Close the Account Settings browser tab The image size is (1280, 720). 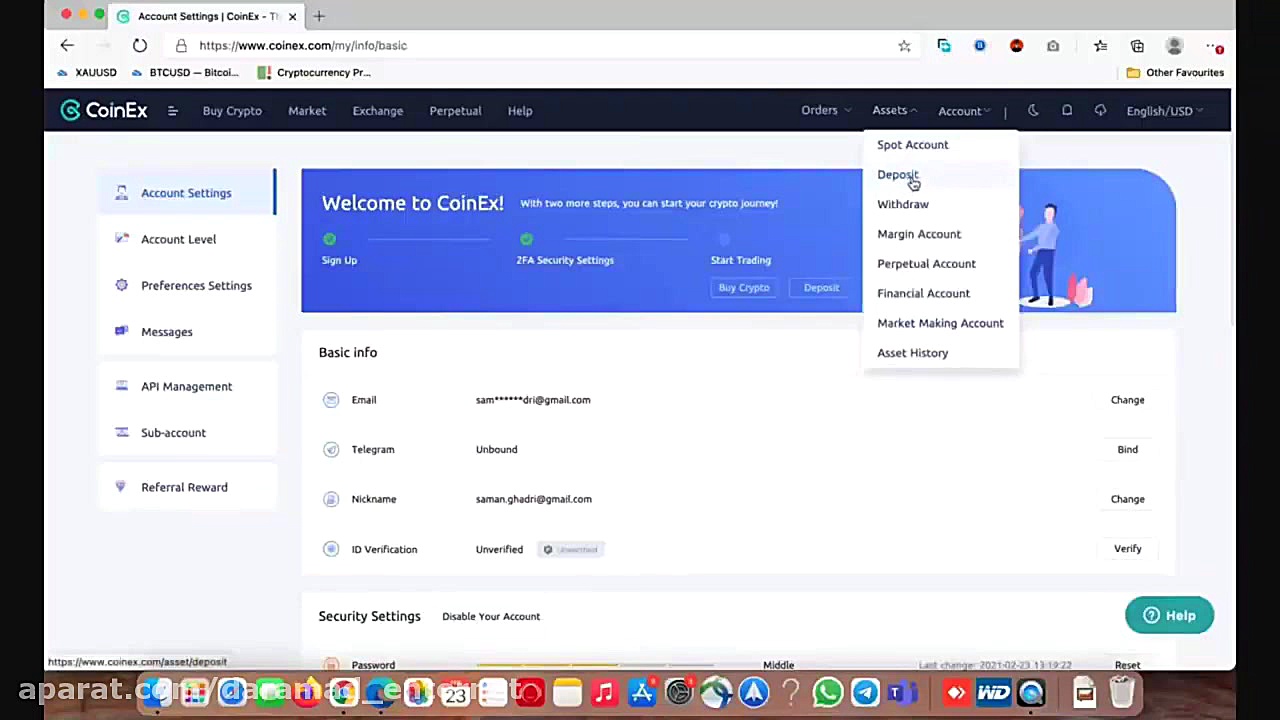(292, 16)
